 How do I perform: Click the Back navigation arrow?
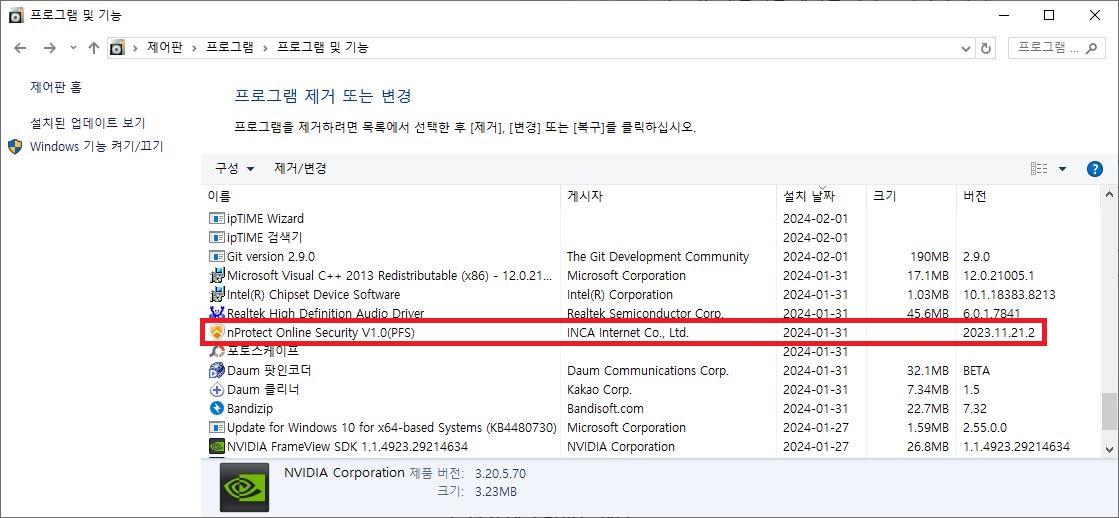click(x=21, y=49)
